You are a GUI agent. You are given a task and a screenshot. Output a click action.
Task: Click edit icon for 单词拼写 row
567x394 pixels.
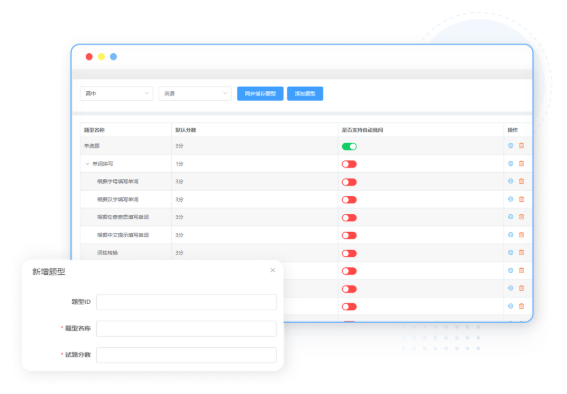click(510, 163)
